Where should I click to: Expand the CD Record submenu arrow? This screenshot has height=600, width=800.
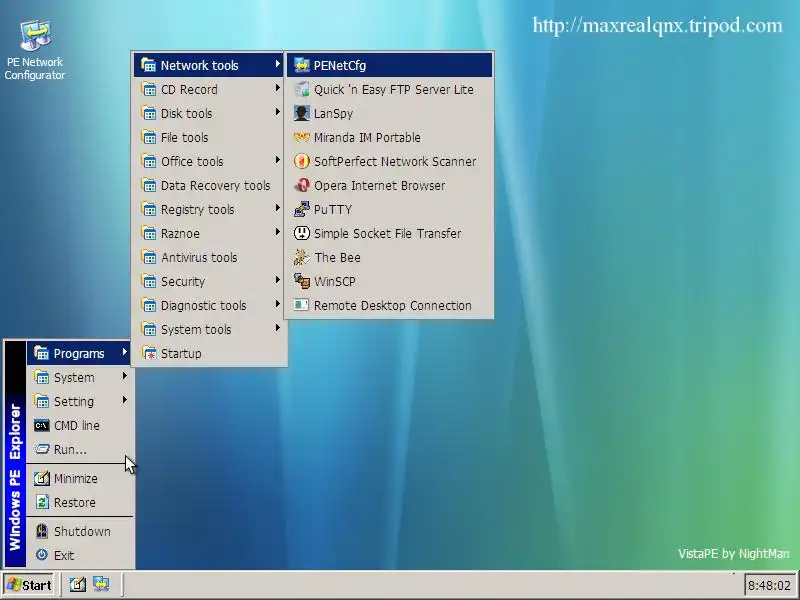[278, 88]
